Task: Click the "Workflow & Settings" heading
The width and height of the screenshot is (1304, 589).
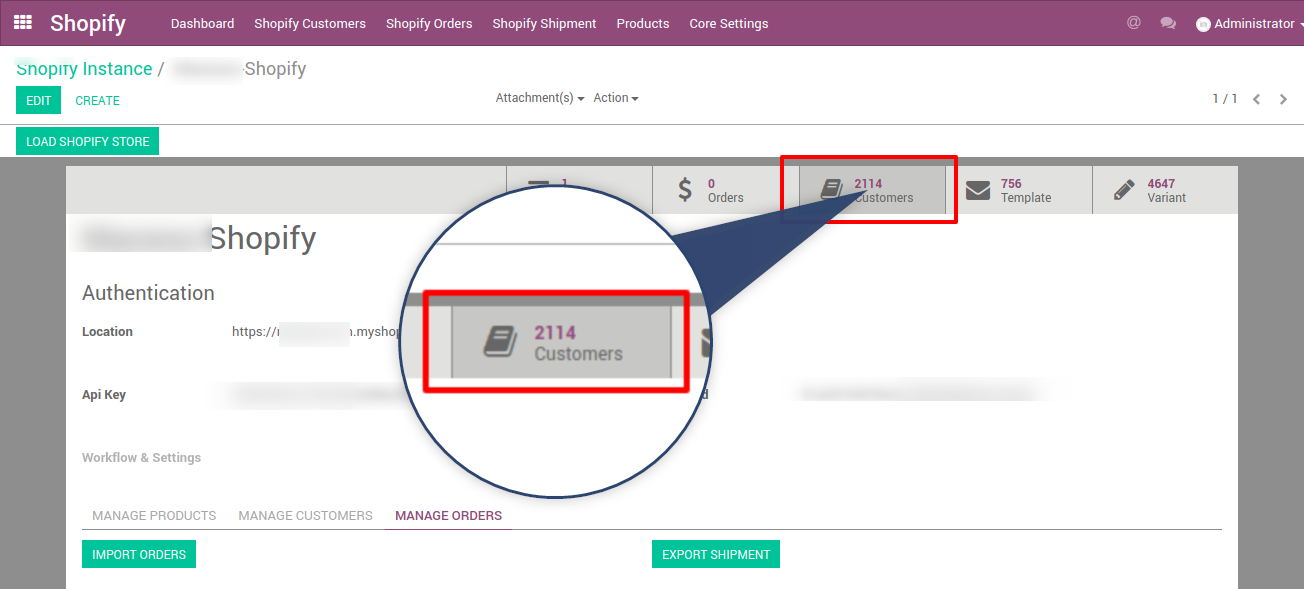Action: (141, 458)
